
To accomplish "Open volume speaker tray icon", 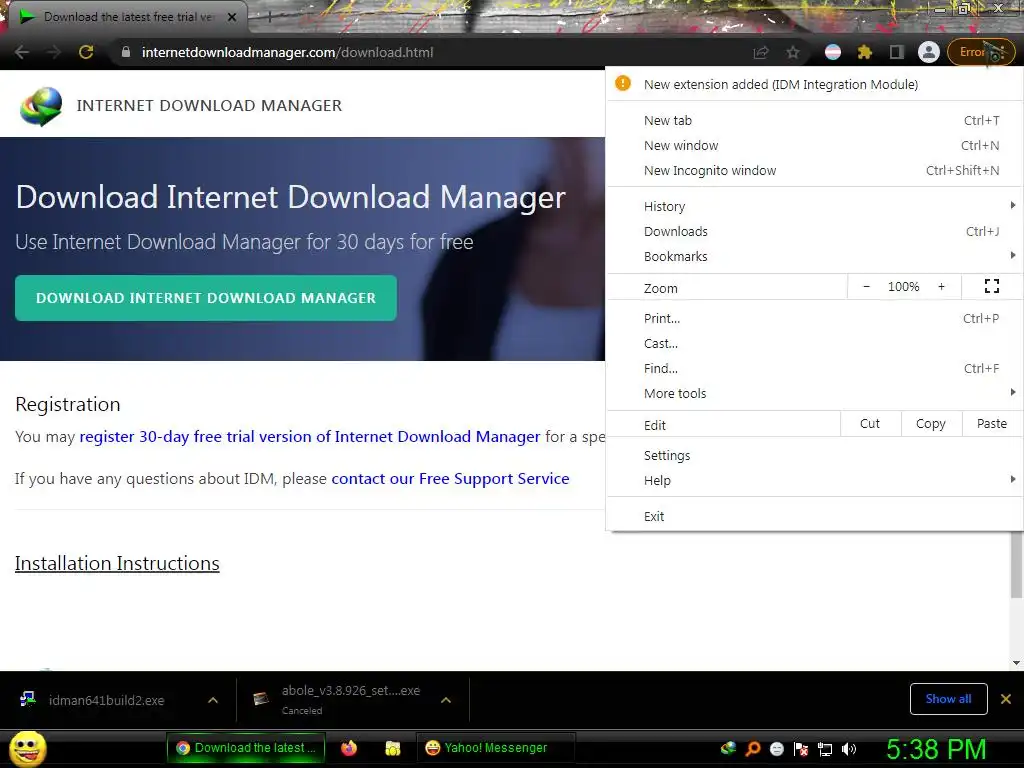I will [849, 749].
